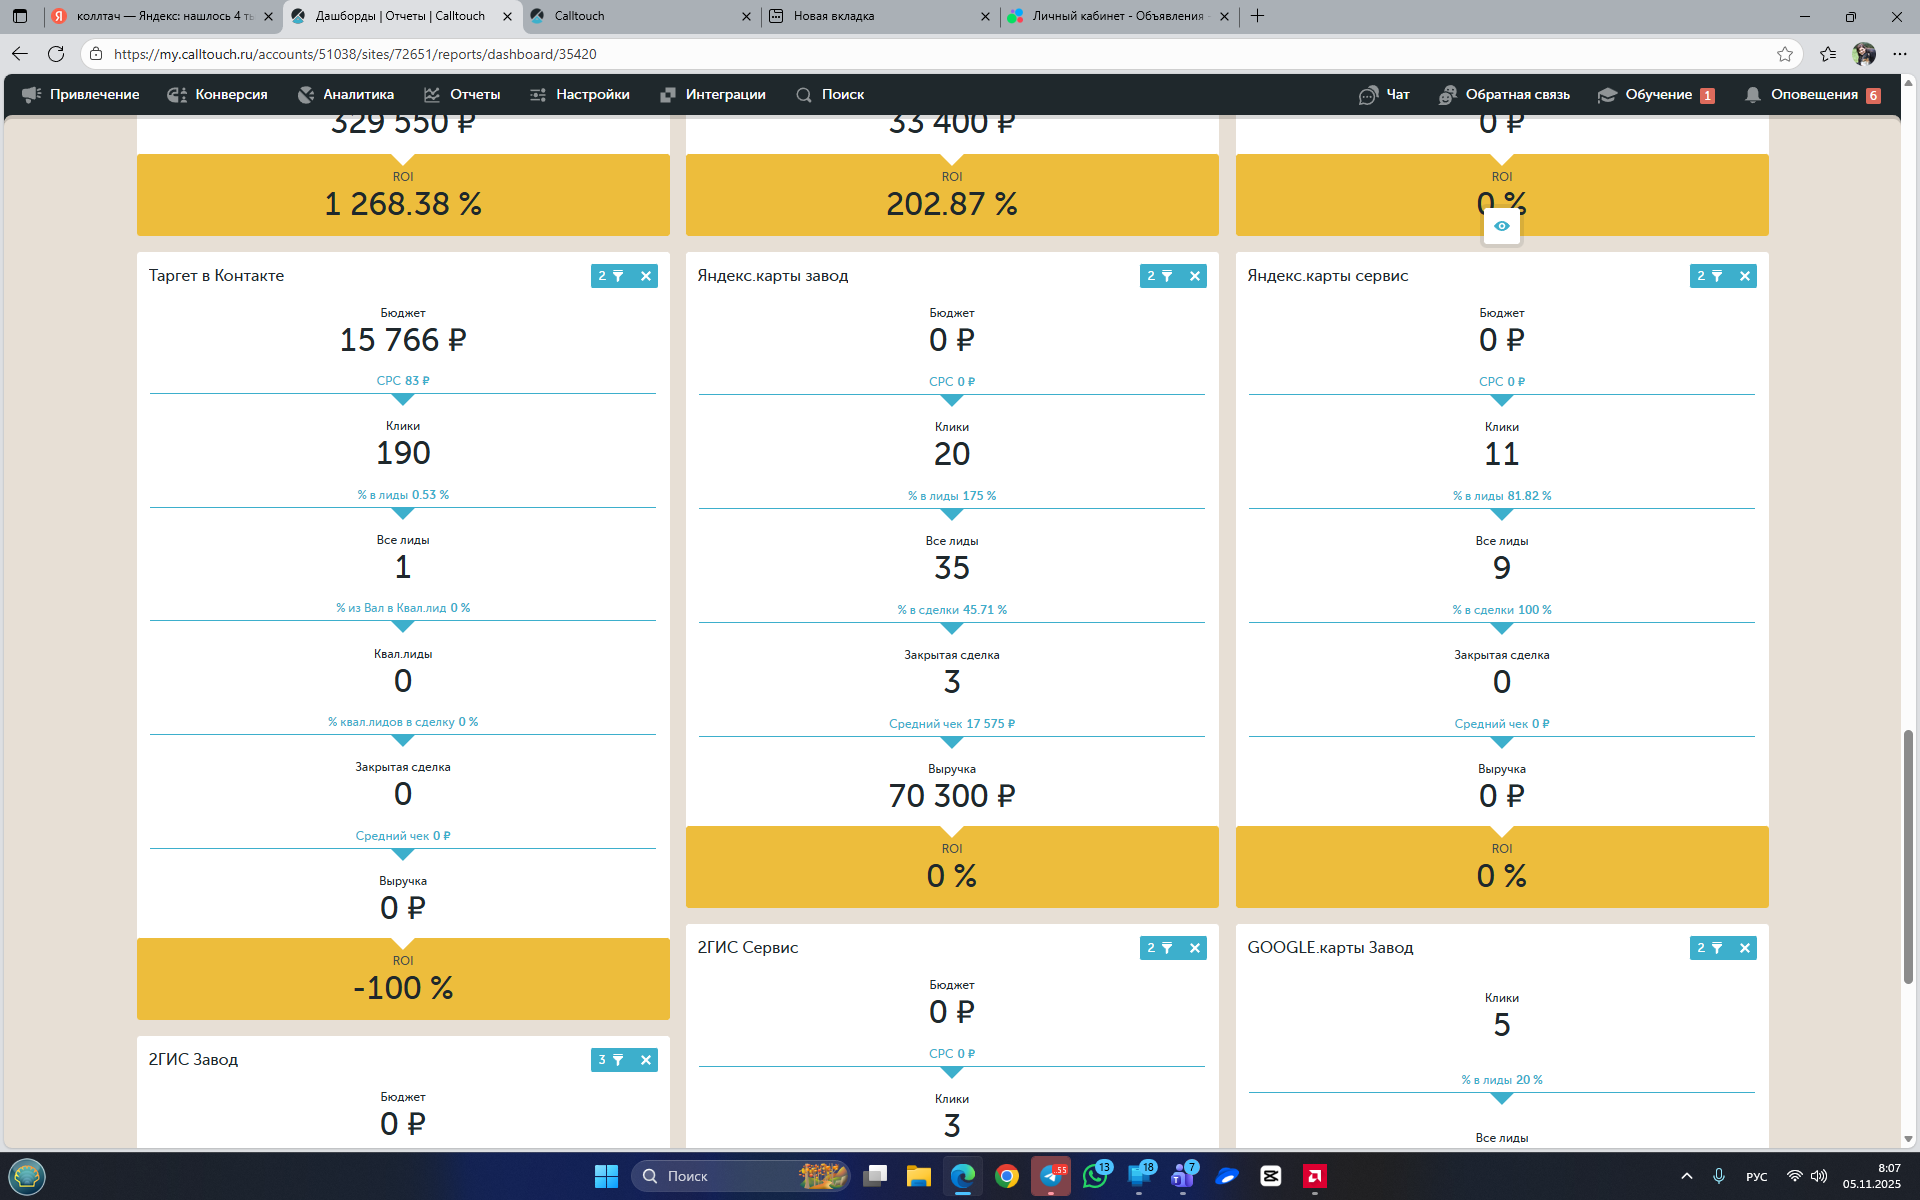Open the Аналитика menu
Screen dimensions: 1920x1200
click(x=346, y=95)
